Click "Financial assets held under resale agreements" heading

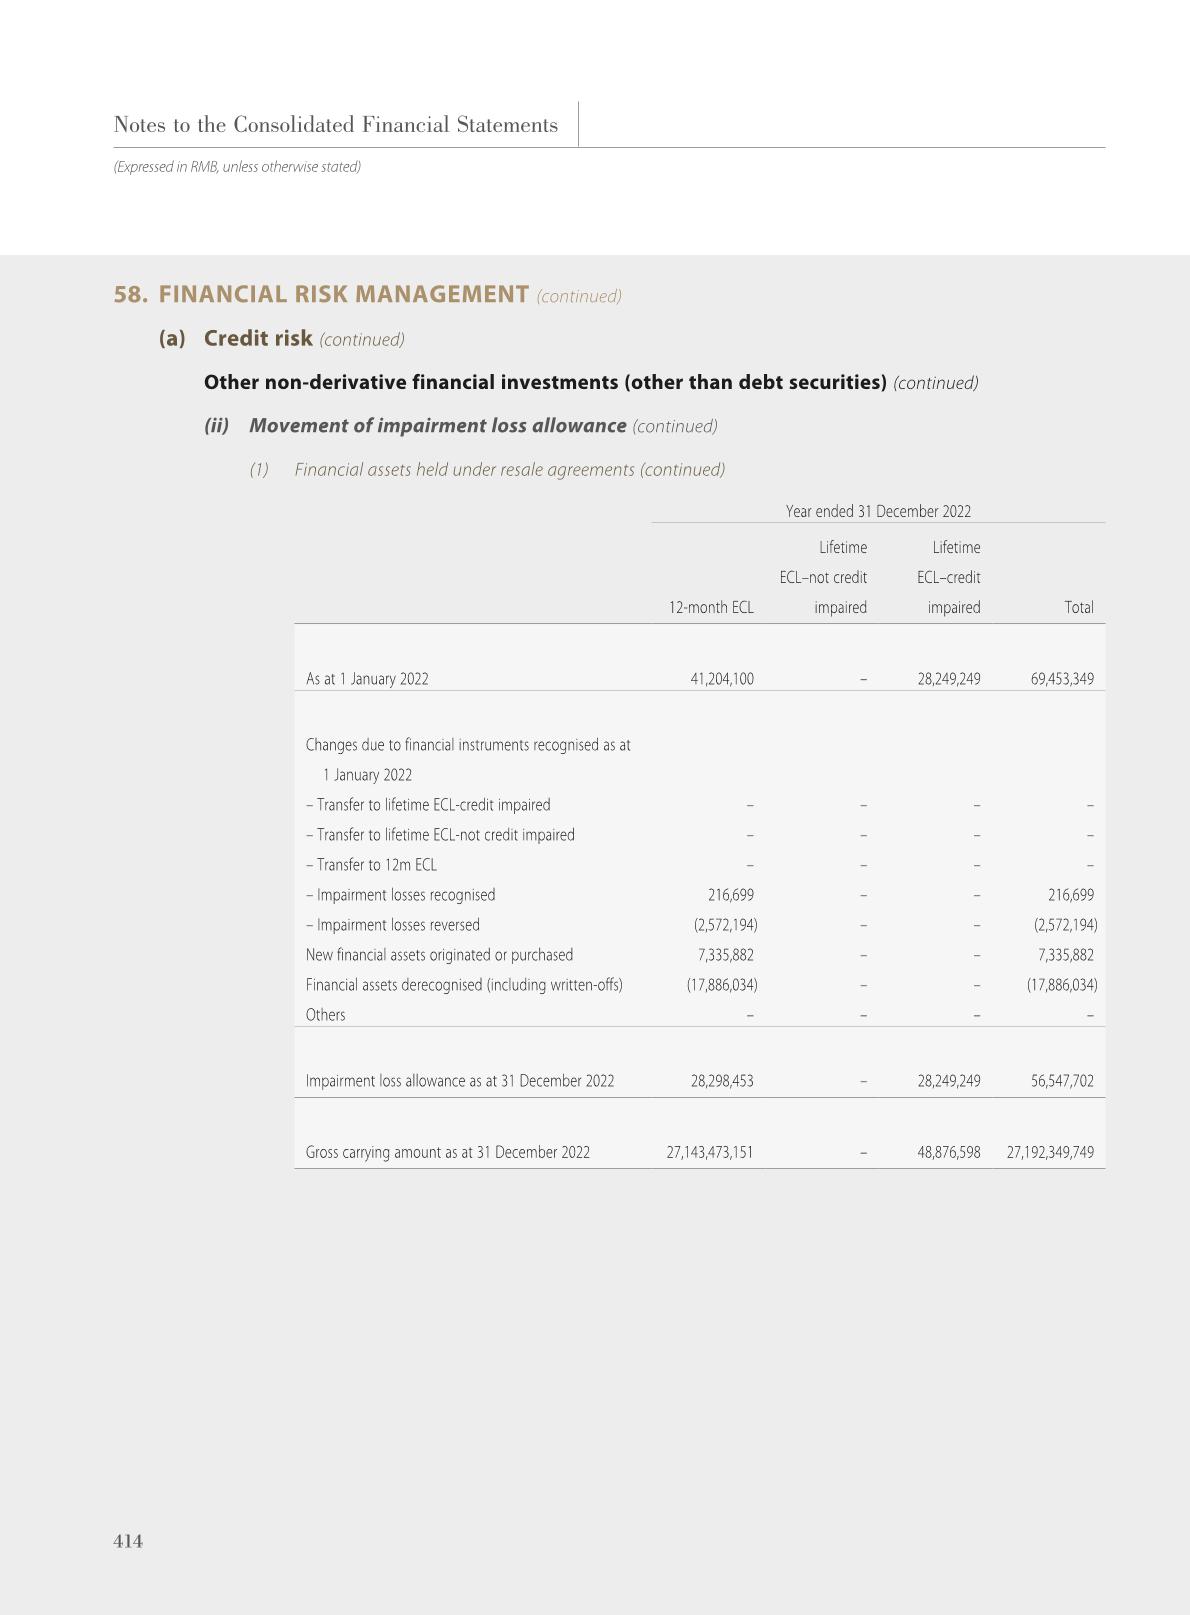[x=465, y=470]
